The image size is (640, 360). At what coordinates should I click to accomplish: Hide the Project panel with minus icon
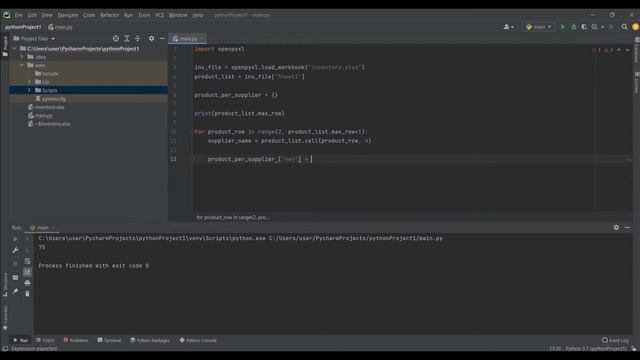[x=162, y=38]
